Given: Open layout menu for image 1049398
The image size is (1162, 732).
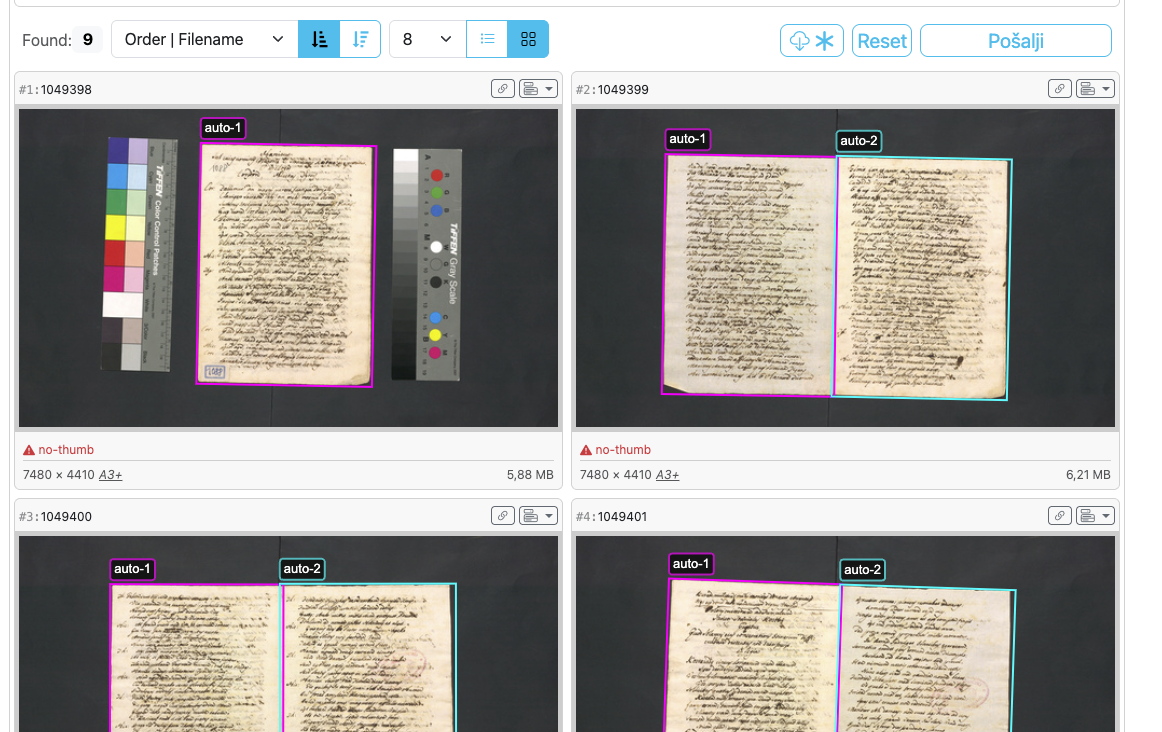Looking at the screenshot, I should [x=538, y=89].
